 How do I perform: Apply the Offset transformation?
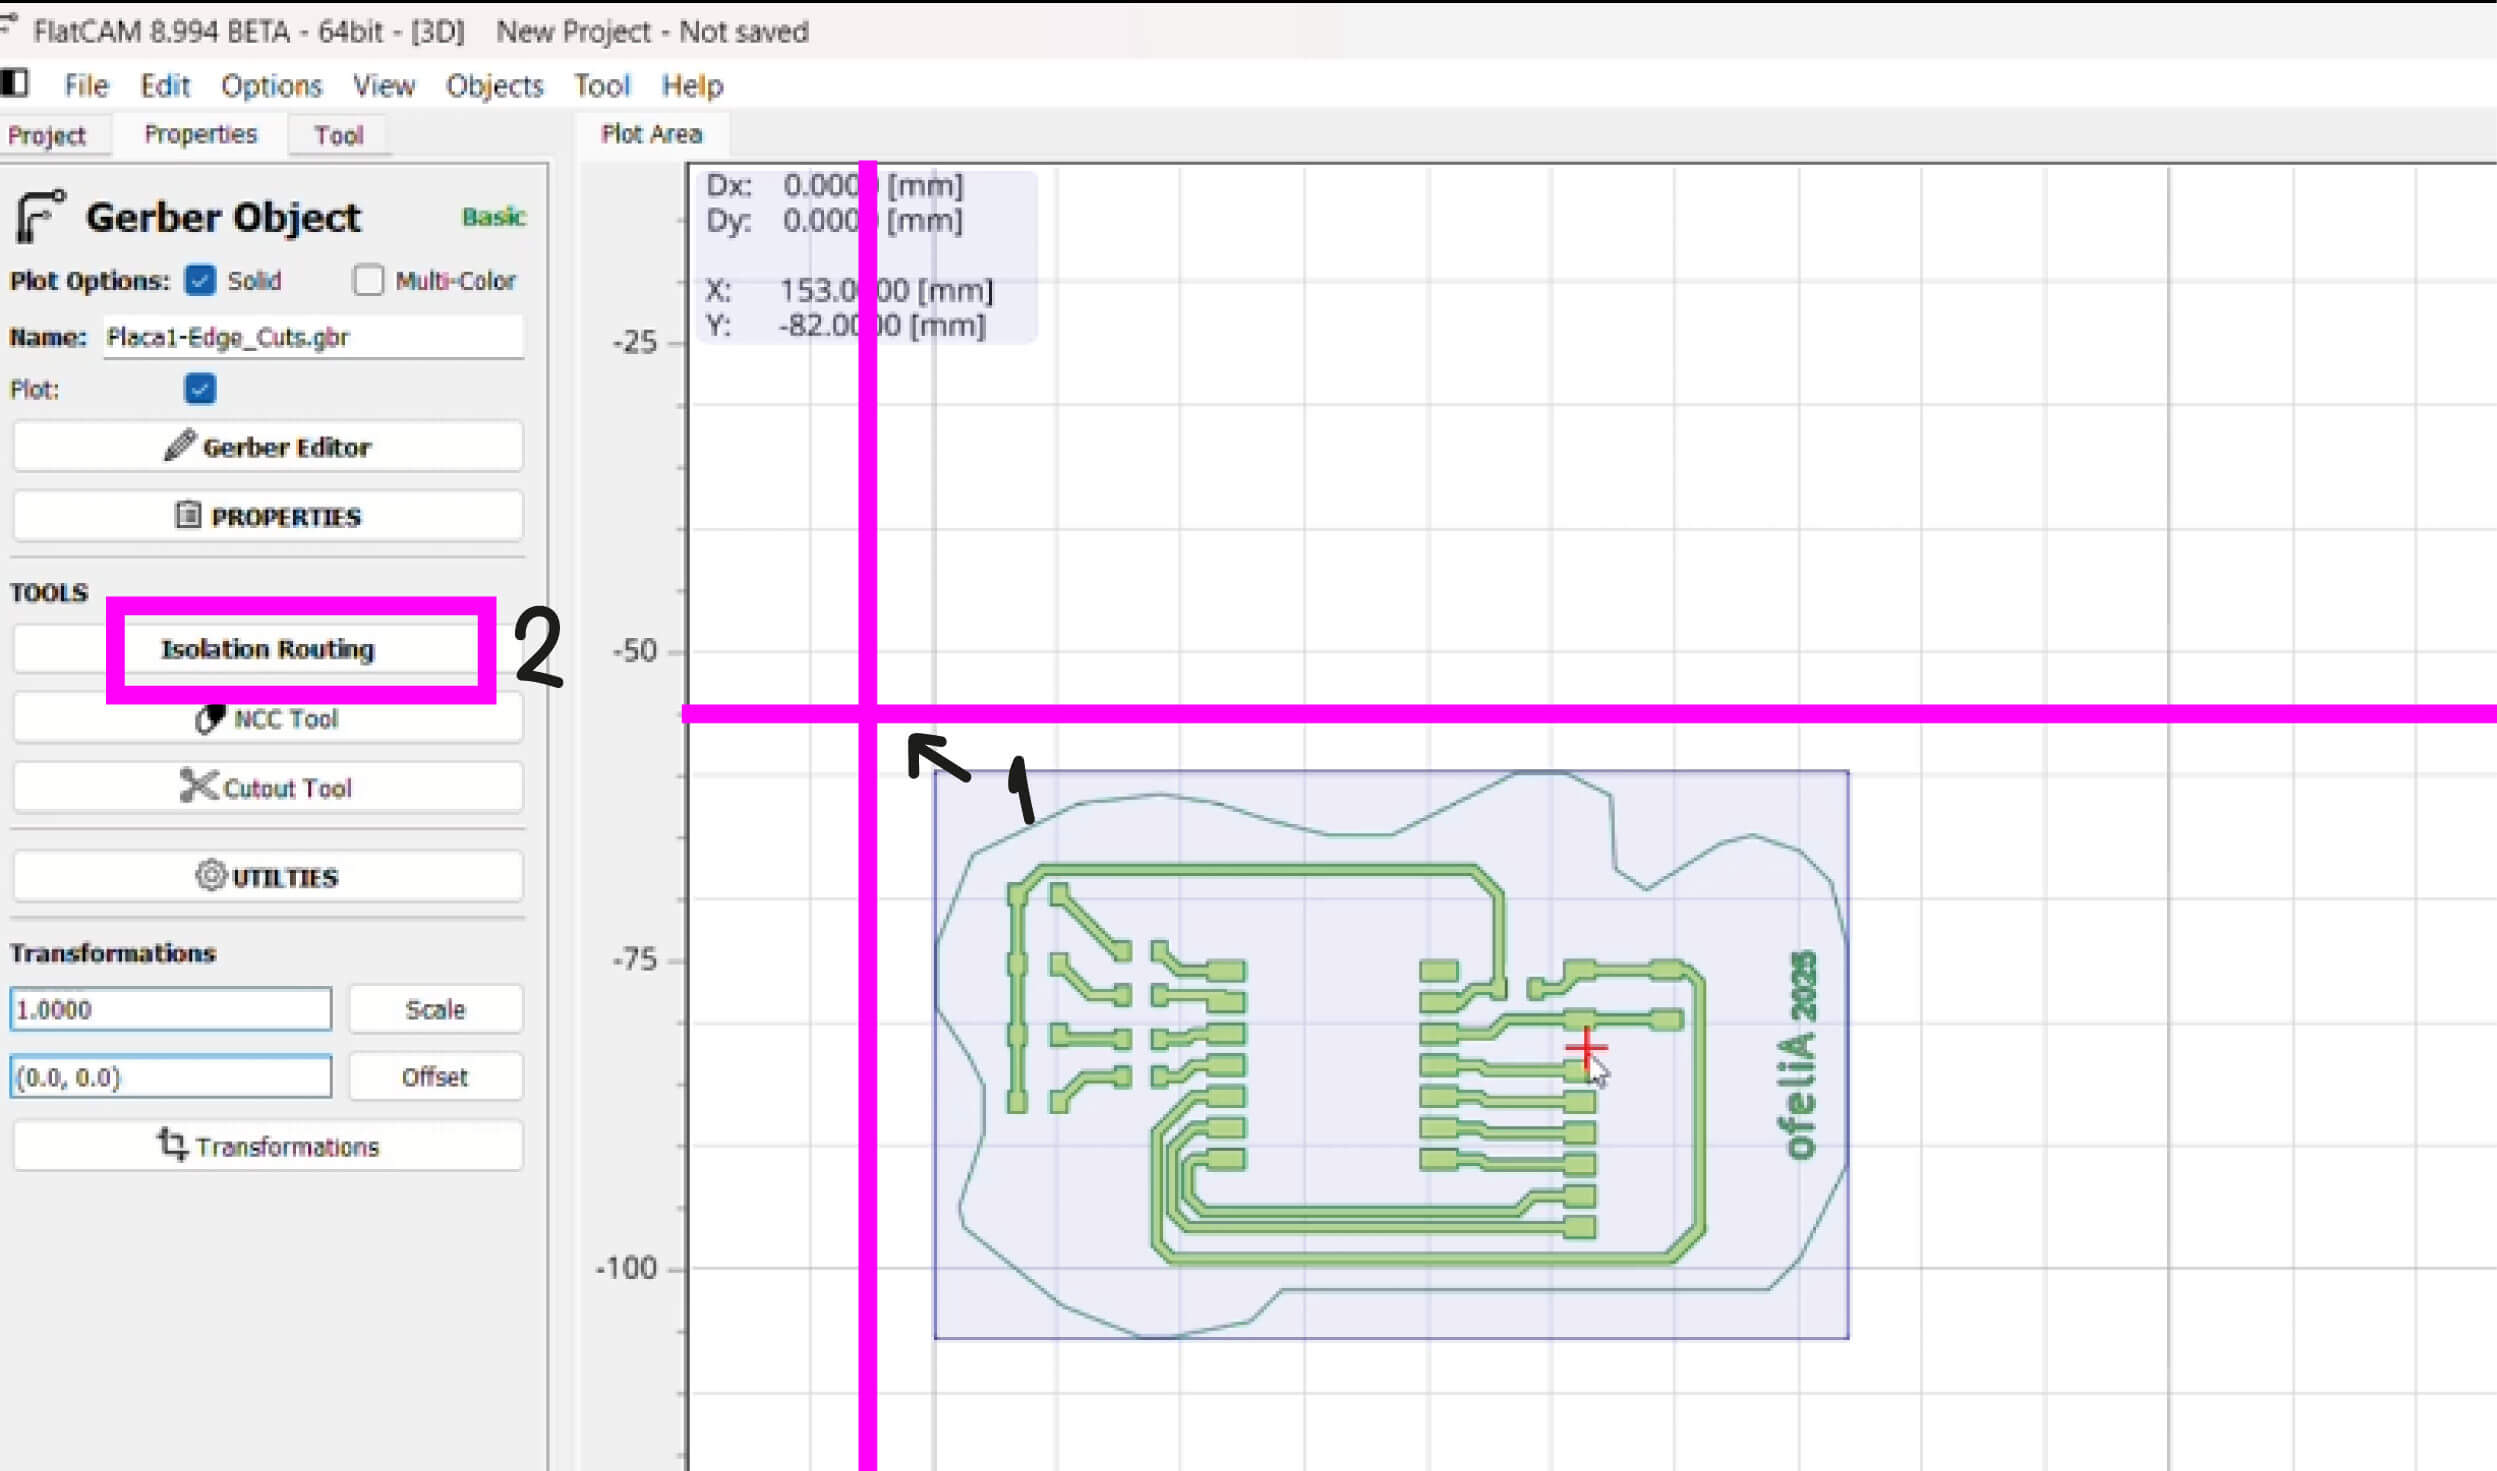click(435, 1077)
